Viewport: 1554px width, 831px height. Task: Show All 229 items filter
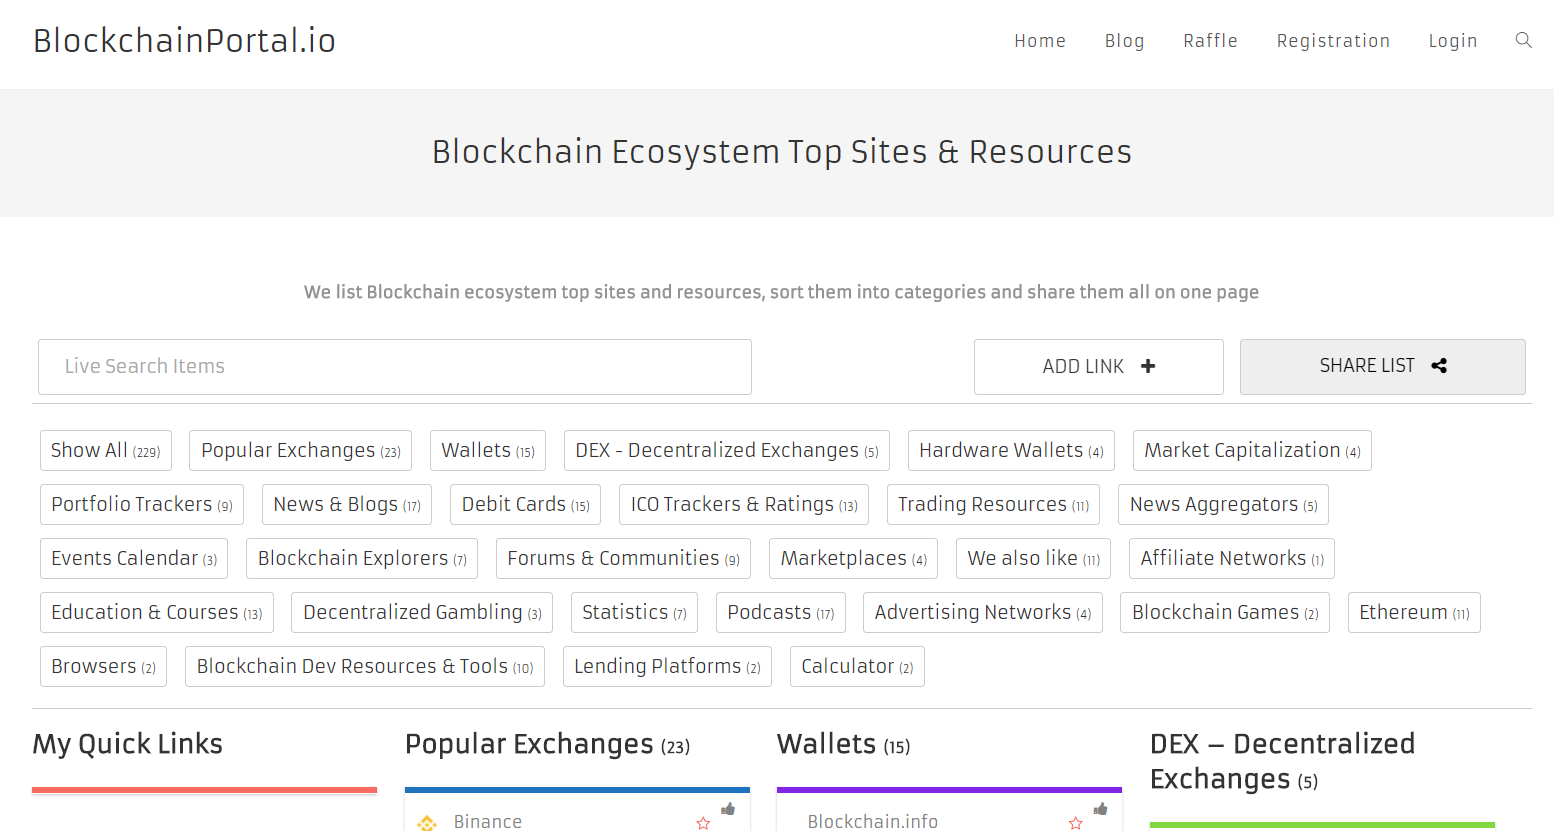[105, 451]
